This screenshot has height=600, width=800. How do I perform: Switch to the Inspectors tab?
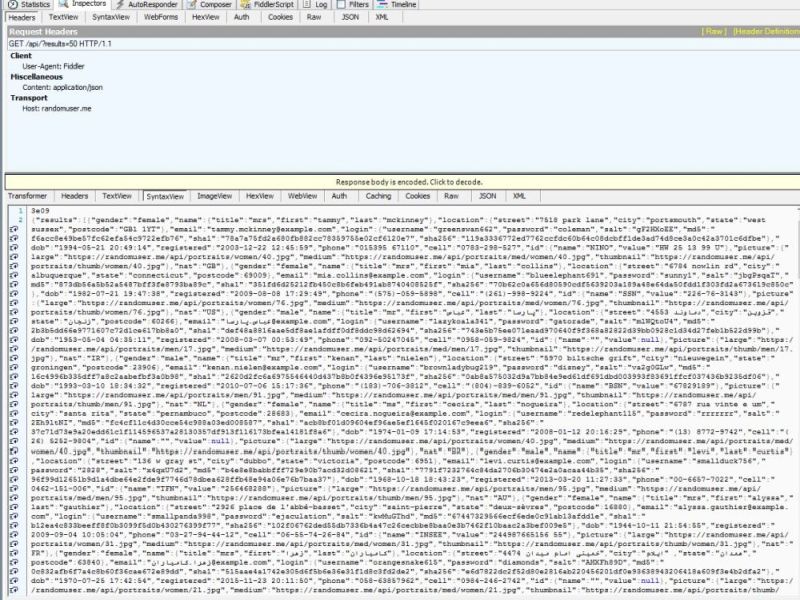coord(83,4)
